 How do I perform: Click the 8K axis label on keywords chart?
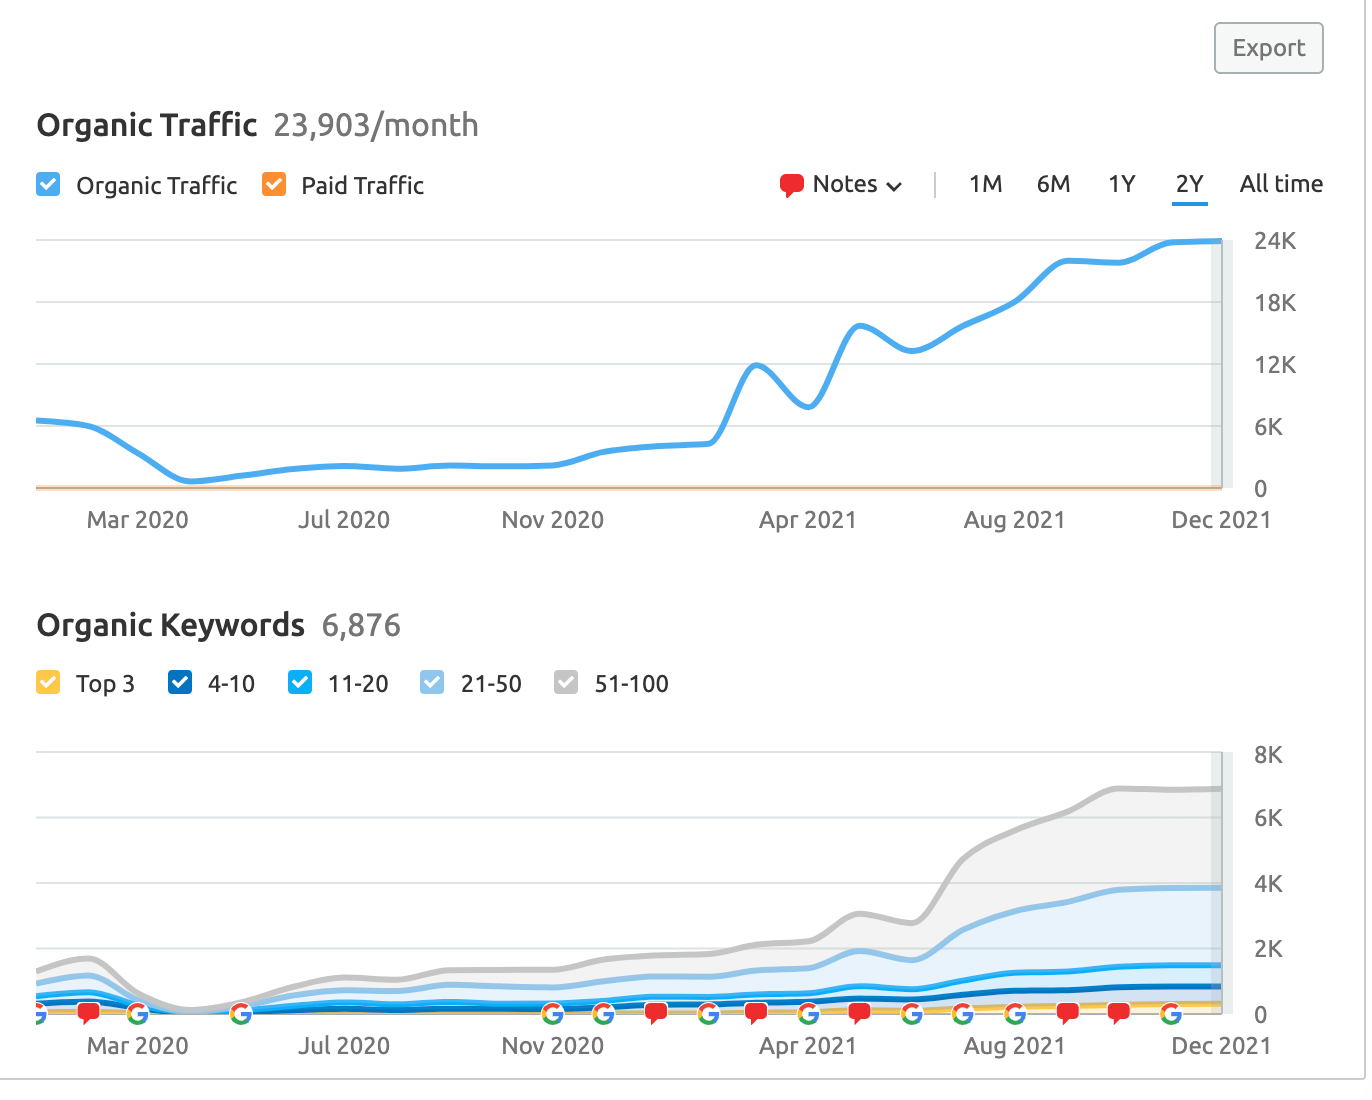coord(1268,755)
